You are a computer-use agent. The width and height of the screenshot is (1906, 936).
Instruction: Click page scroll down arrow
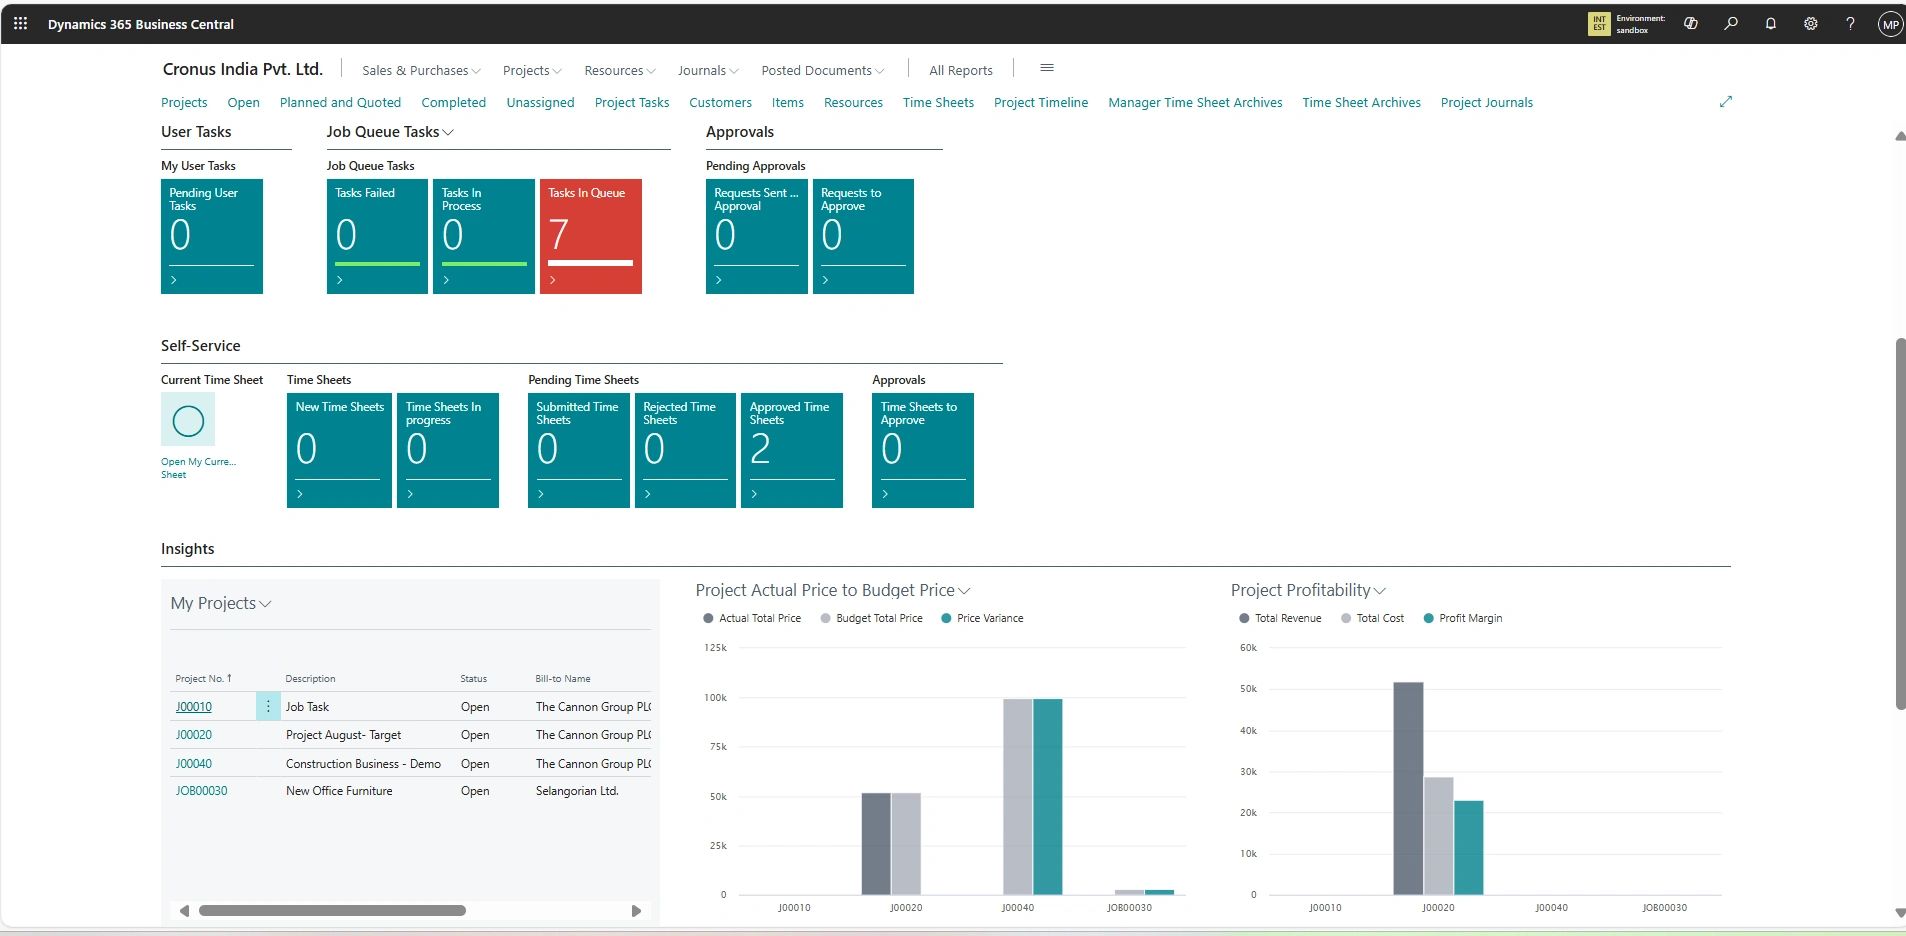(x=1900, y=913)
